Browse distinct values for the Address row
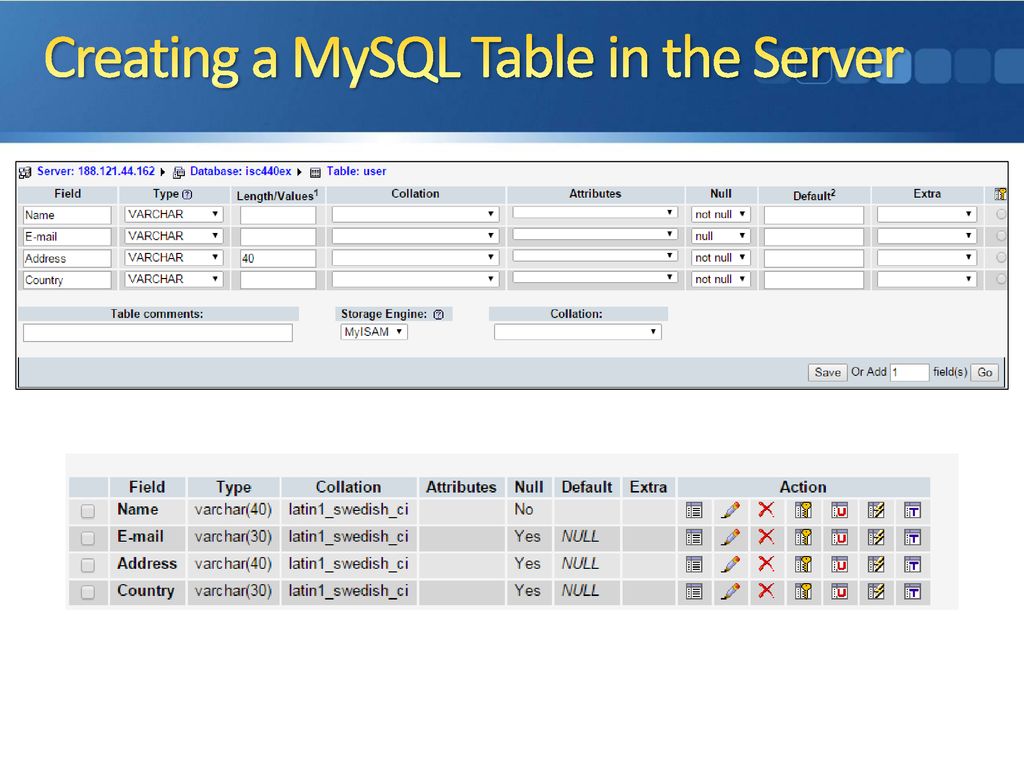Viewport: 1024px width, 768px height. pos(694,565)
